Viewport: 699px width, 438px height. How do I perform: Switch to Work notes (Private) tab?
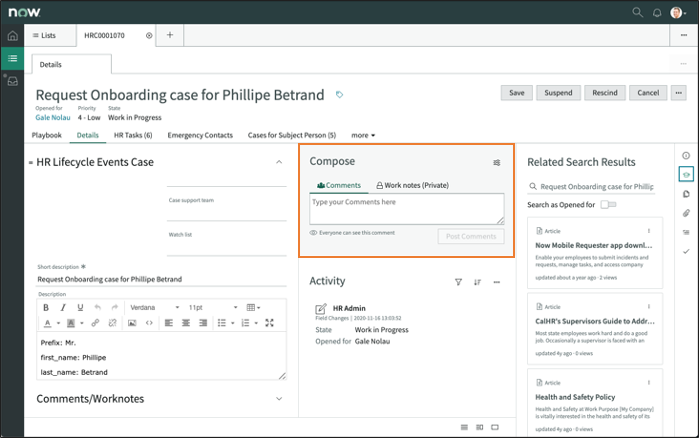(x=412, y=185)
